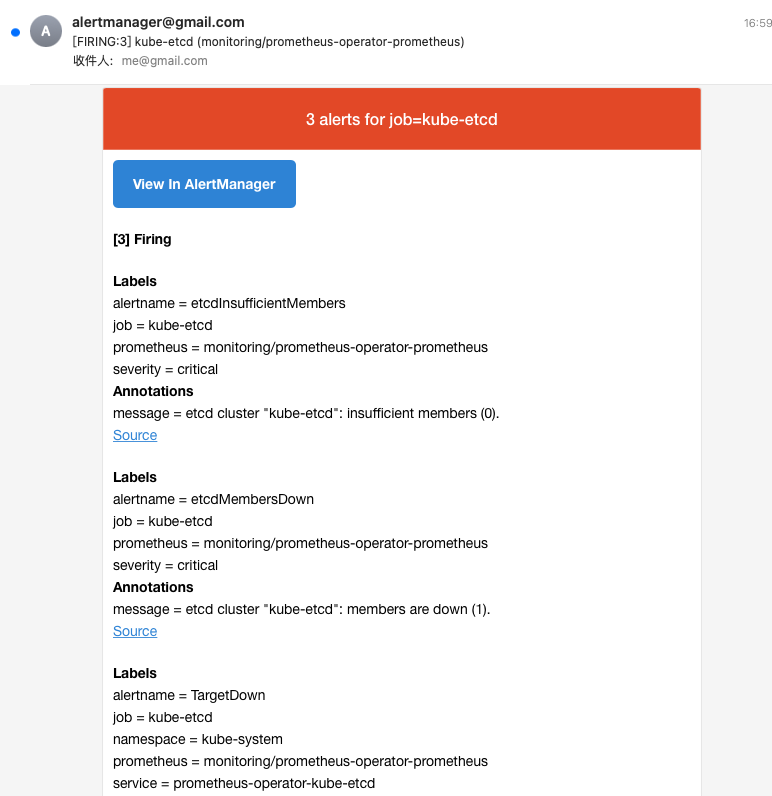Select the "alertname = etcdInsufficientMembers" line
The height and width of the screenshot is (796, 772).
(229, 303)
